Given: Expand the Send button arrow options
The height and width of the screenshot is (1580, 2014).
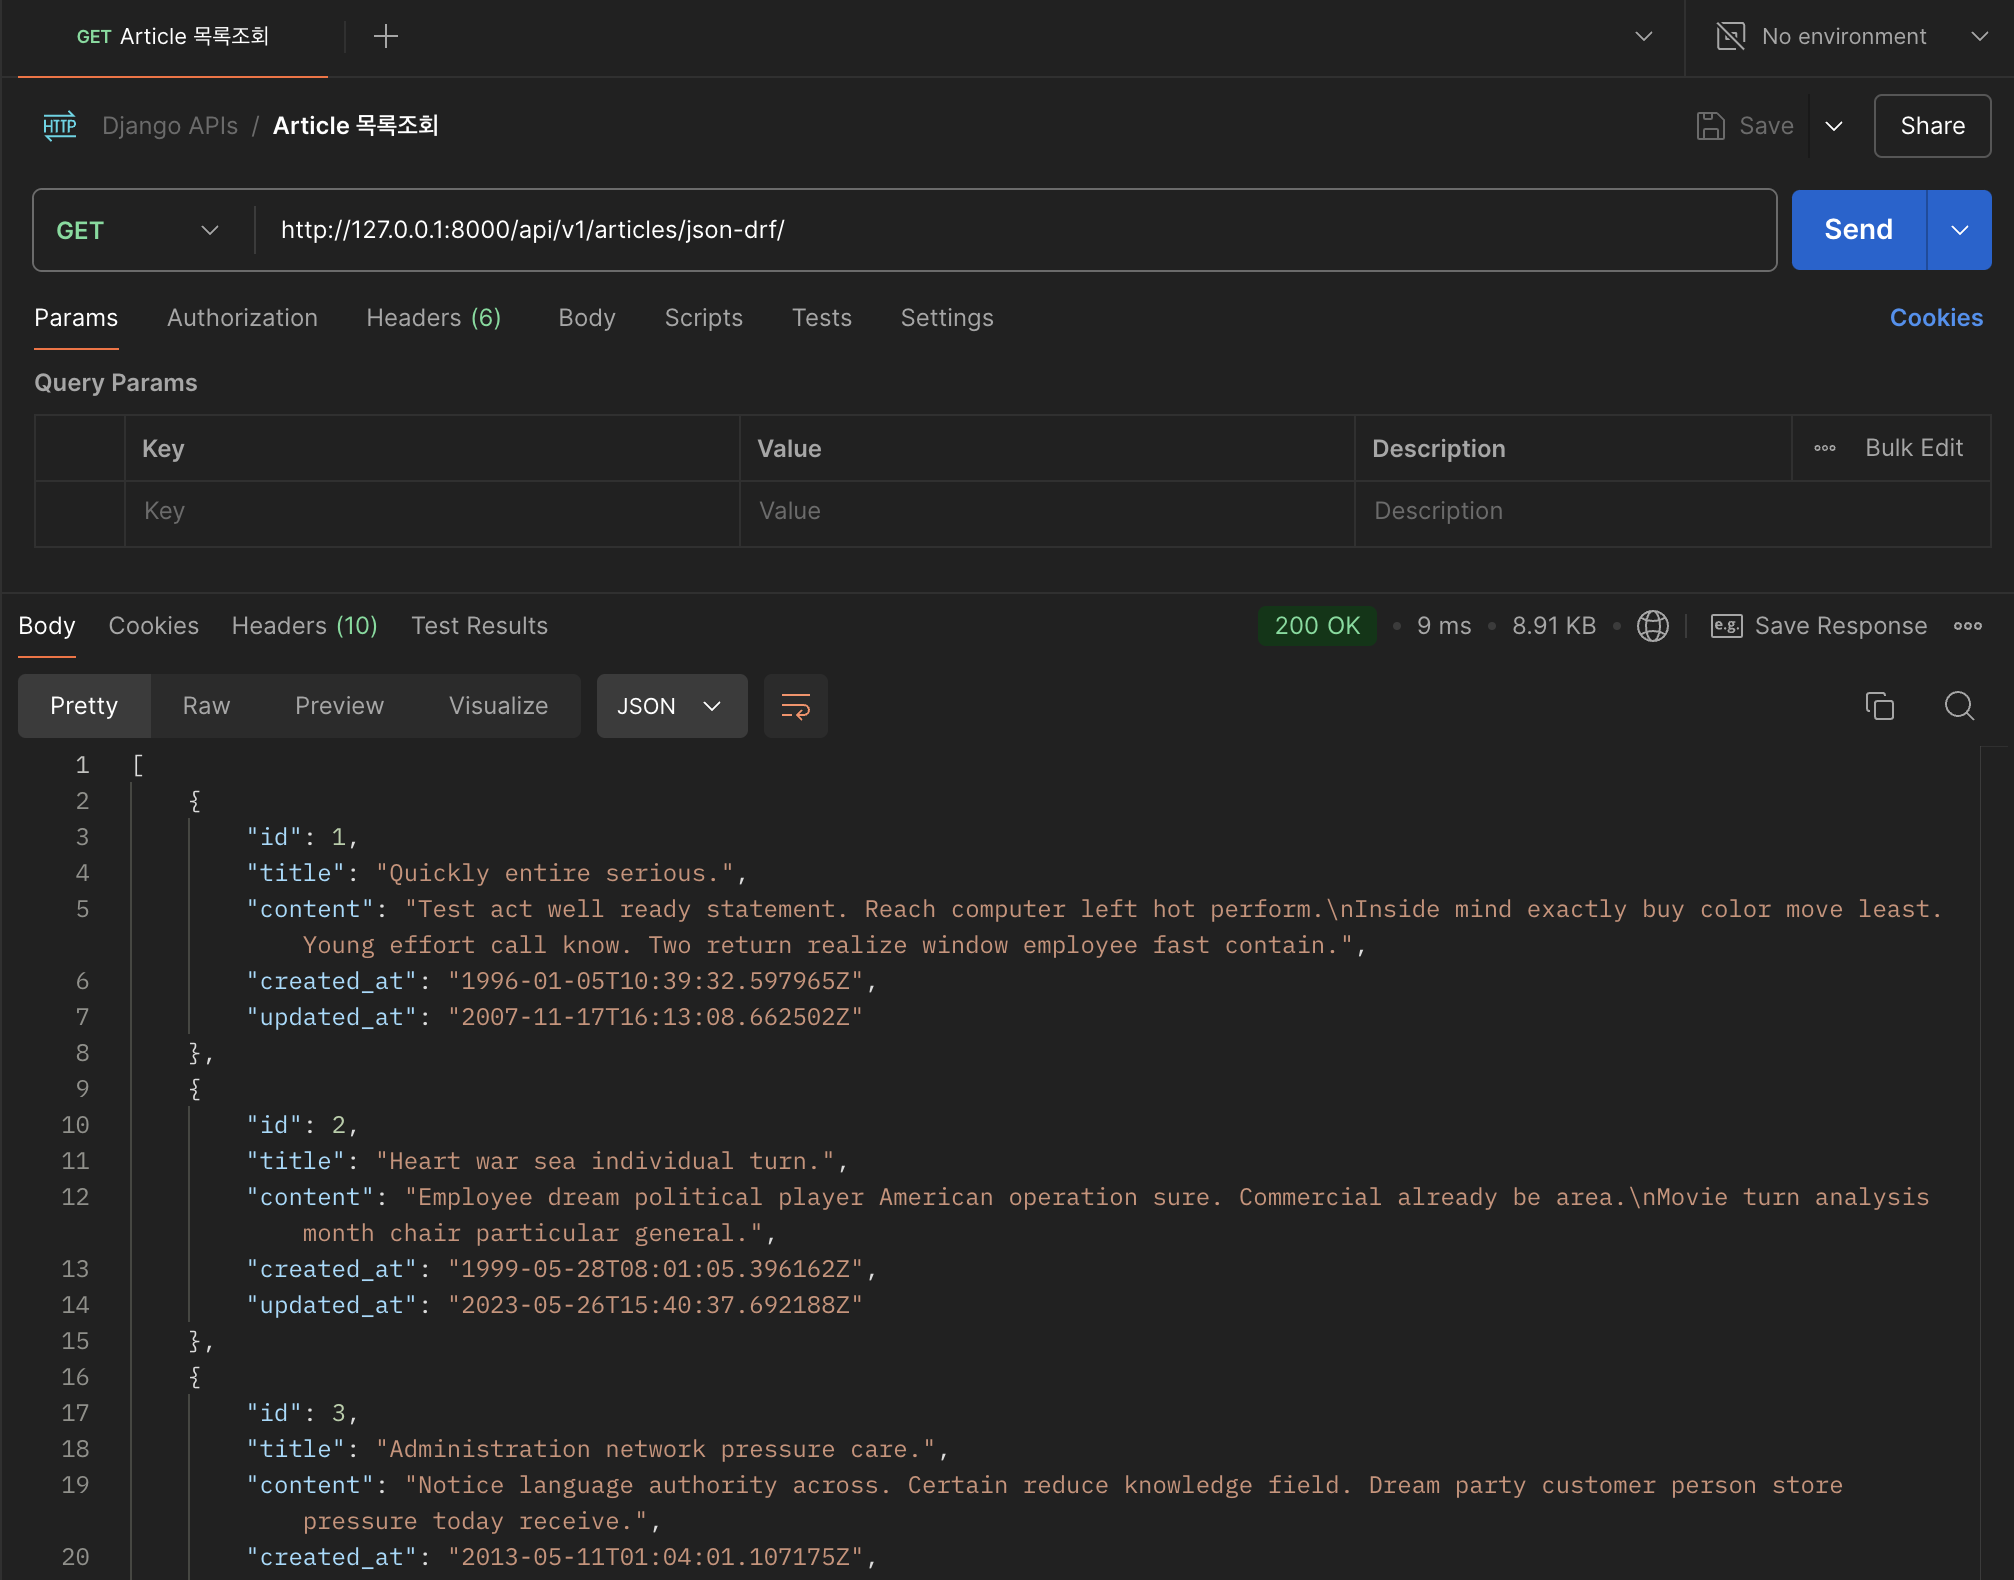Looking at the screenshot, I should tap(1959, 230).
